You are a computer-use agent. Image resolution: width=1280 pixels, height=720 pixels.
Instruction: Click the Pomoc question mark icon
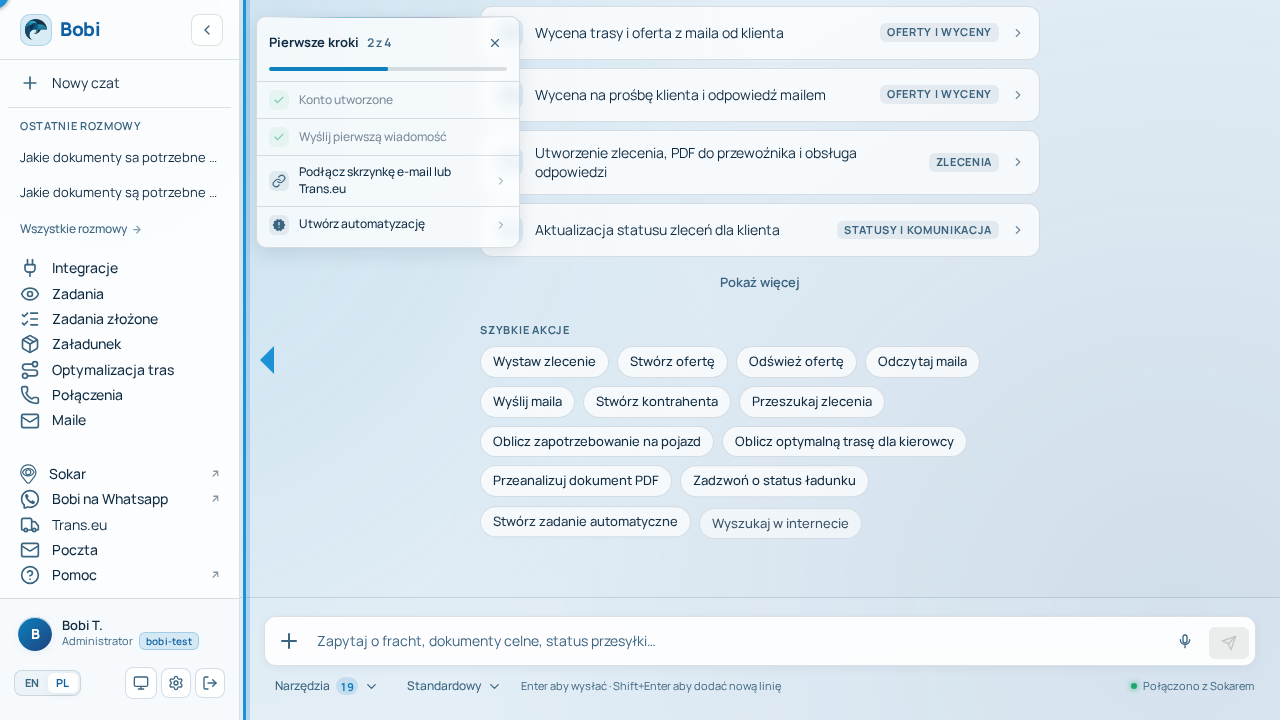30,575
